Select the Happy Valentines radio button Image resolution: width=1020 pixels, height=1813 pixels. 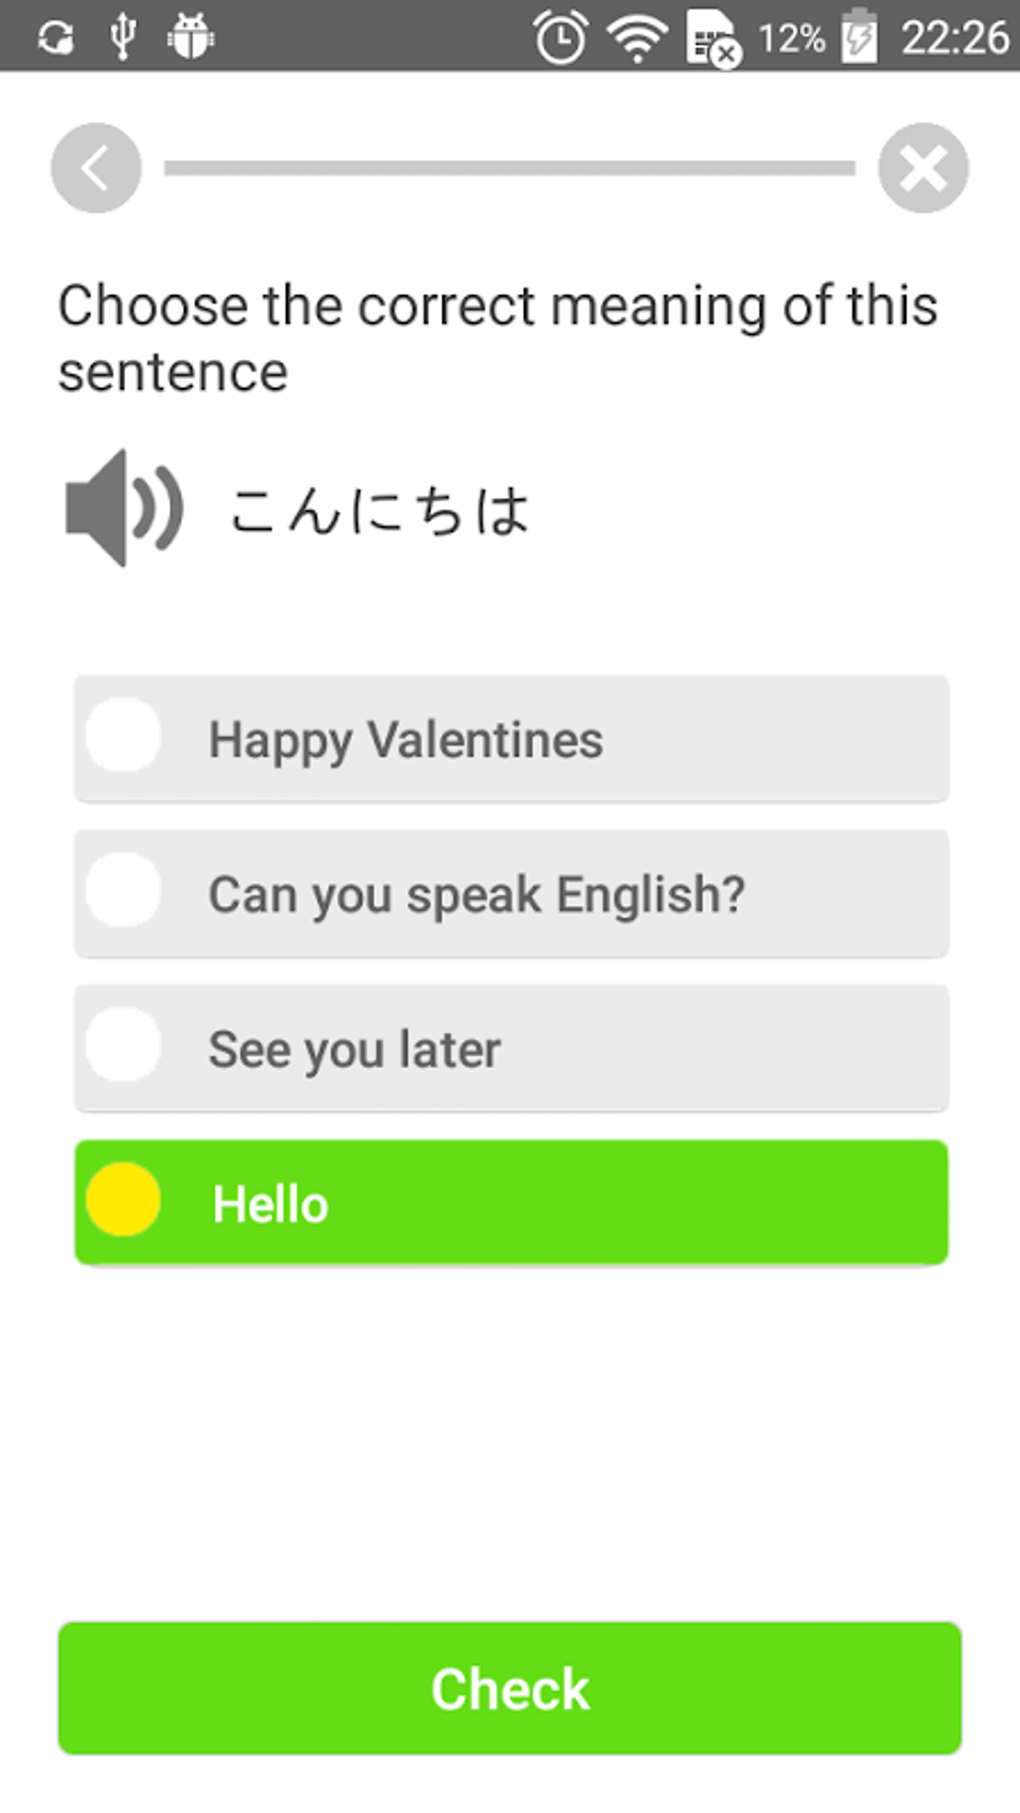[x=124, y=736]
